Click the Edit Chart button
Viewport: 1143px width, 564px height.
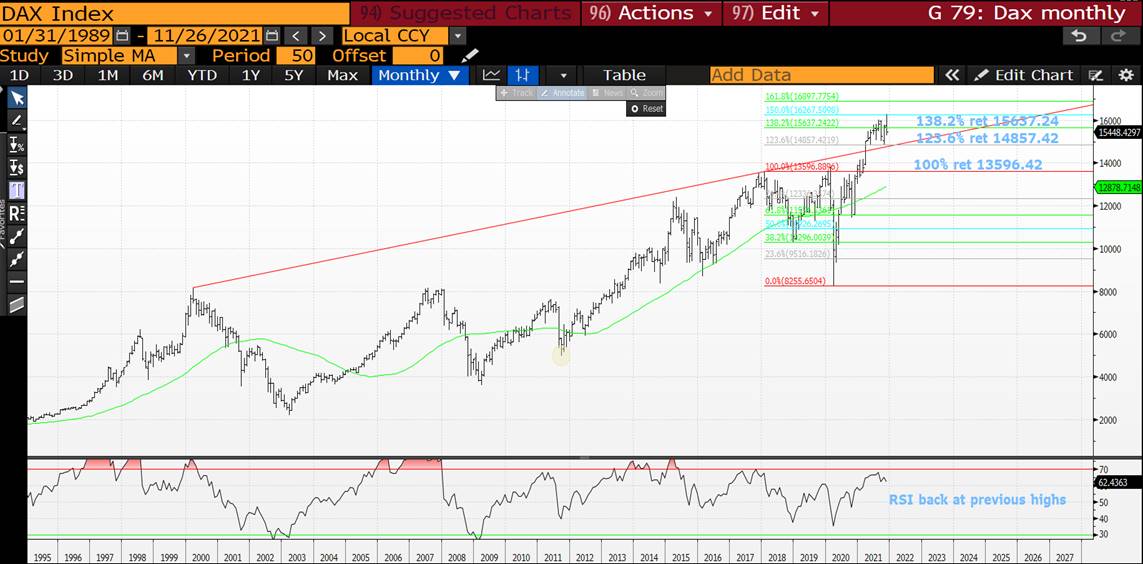click(1024, 75)
